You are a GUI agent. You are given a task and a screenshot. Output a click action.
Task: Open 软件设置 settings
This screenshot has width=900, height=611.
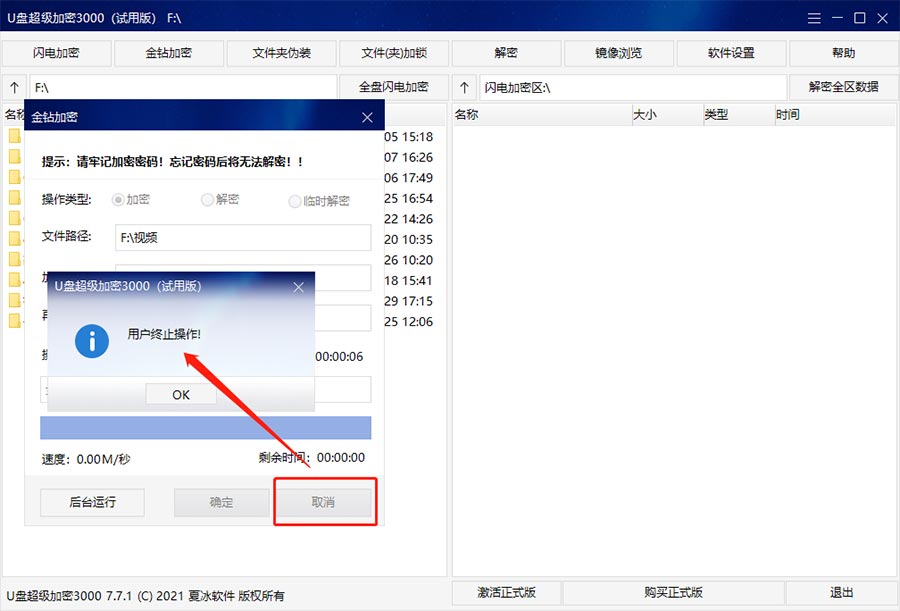tap(731, 53)
